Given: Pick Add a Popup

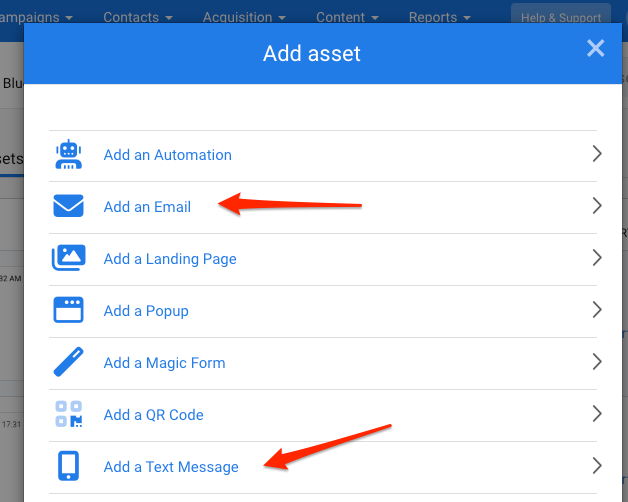Looking at the screenshot, I should [x=323, y=311].
